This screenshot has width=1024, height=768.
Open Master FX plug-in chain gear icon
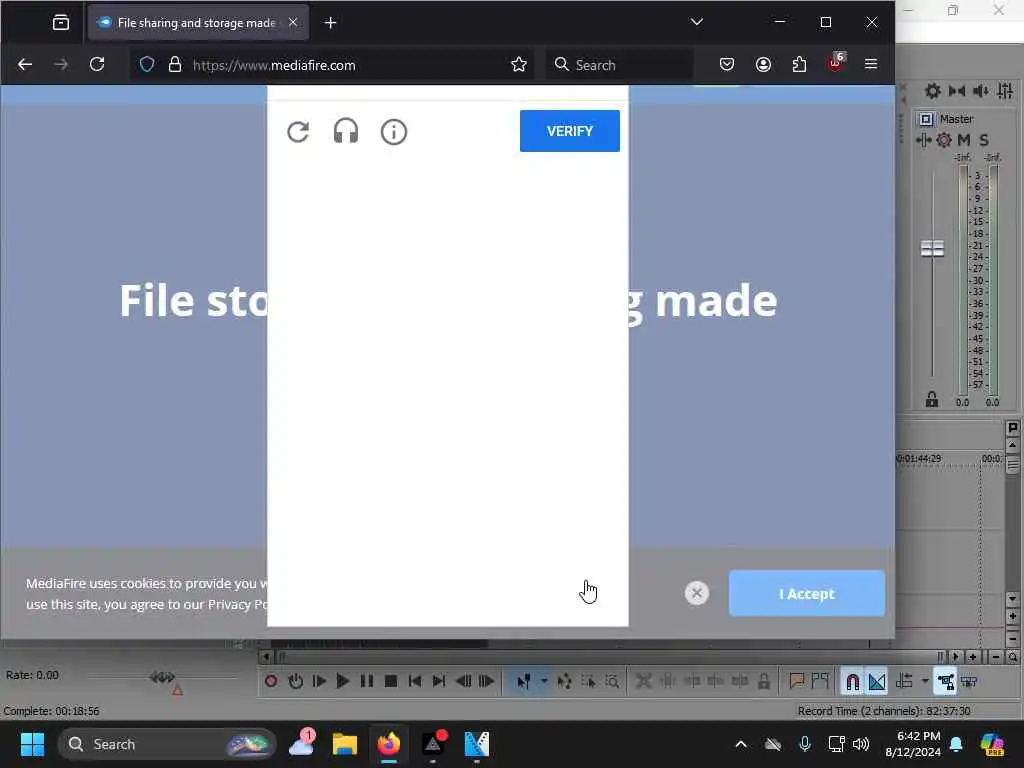(944, 140)
